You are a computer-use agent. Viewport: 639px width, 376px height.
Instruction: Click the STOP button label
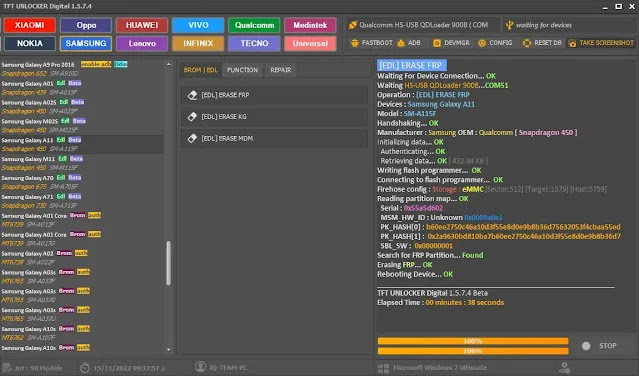click(608, 346)
